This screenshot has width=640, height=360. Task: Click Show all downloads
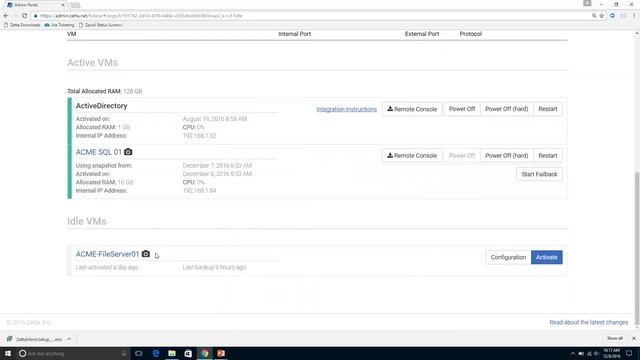click(x=614, y=338)
